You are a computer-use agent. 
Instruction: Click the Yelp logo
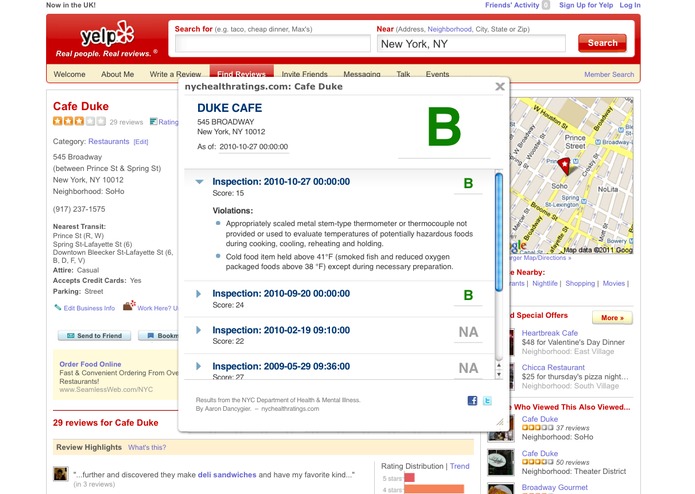pos(107,35)
